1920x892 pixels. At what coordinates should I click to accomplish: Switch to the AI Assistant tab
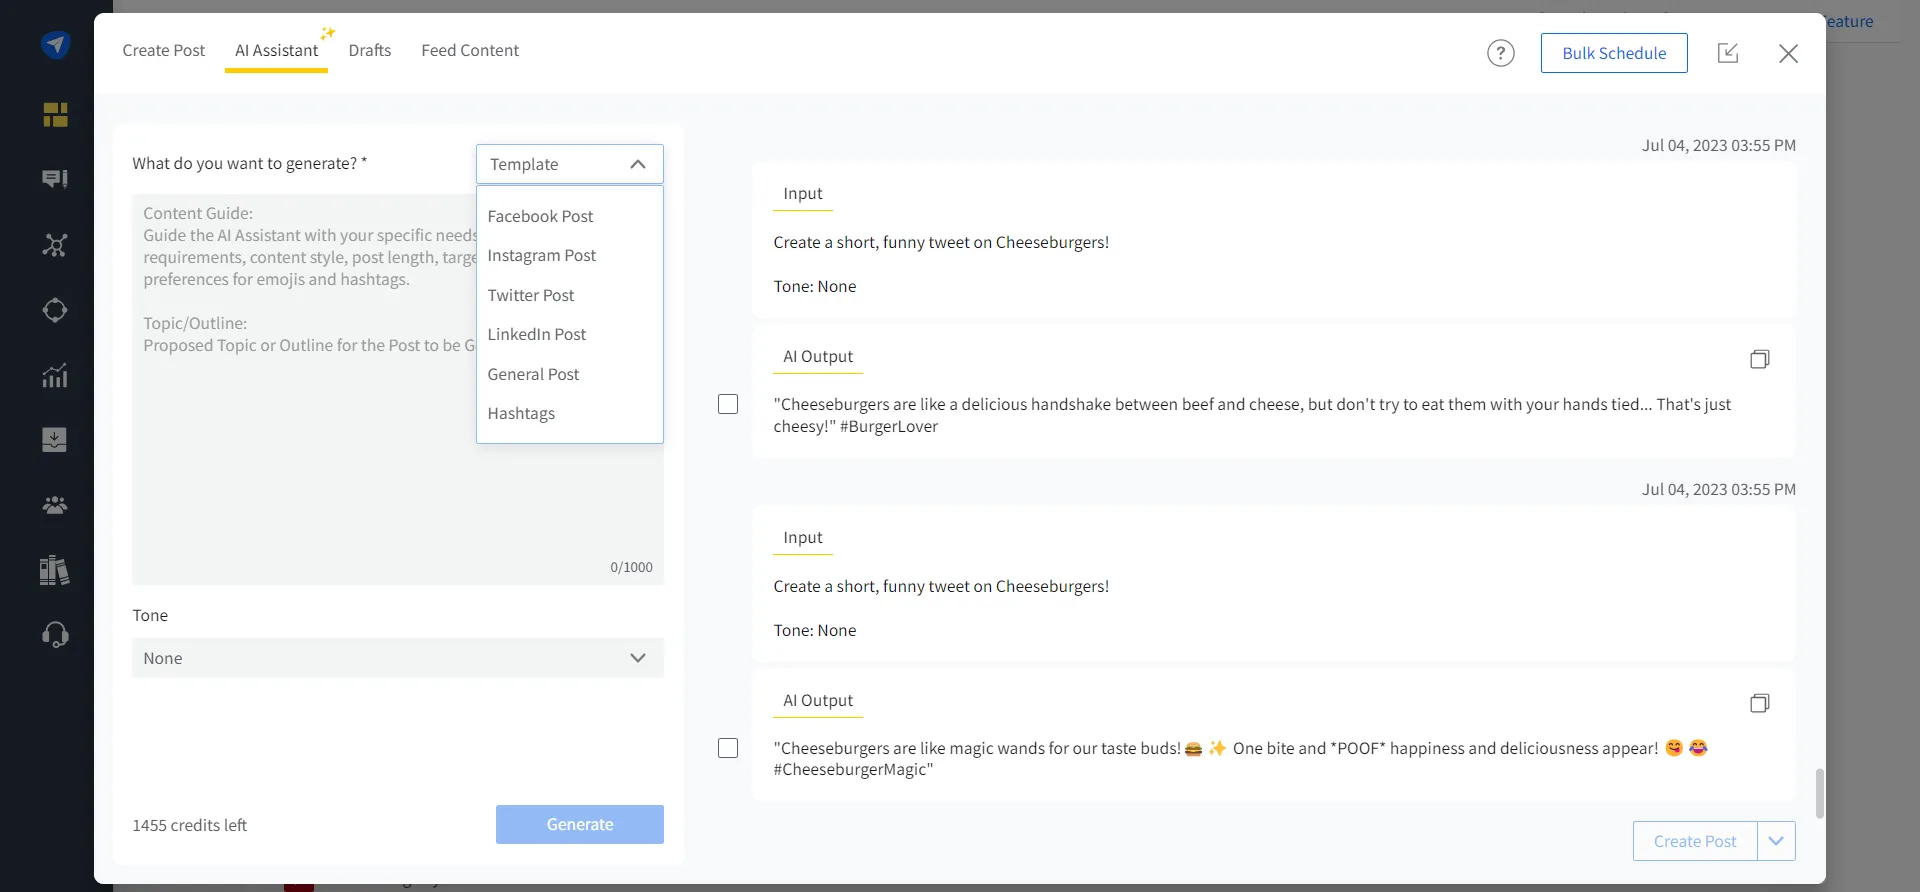coord(277,50)
